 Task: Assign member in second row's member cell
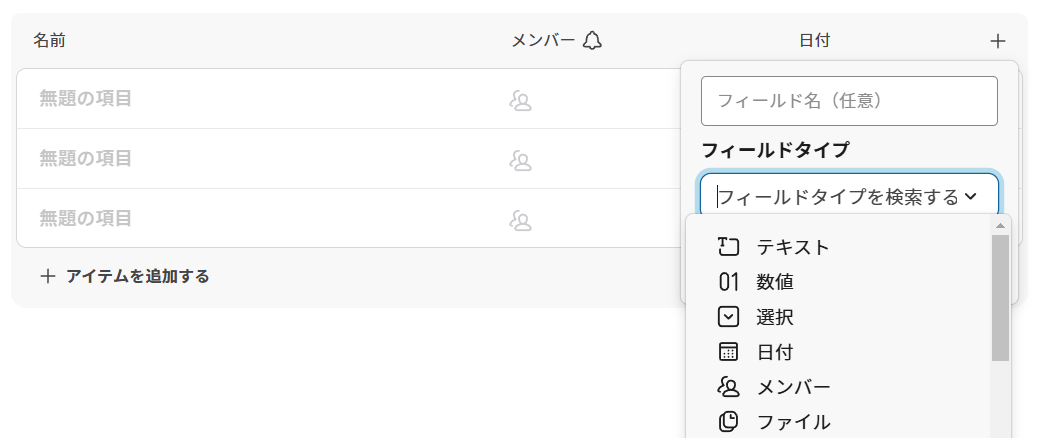point(520,161)
